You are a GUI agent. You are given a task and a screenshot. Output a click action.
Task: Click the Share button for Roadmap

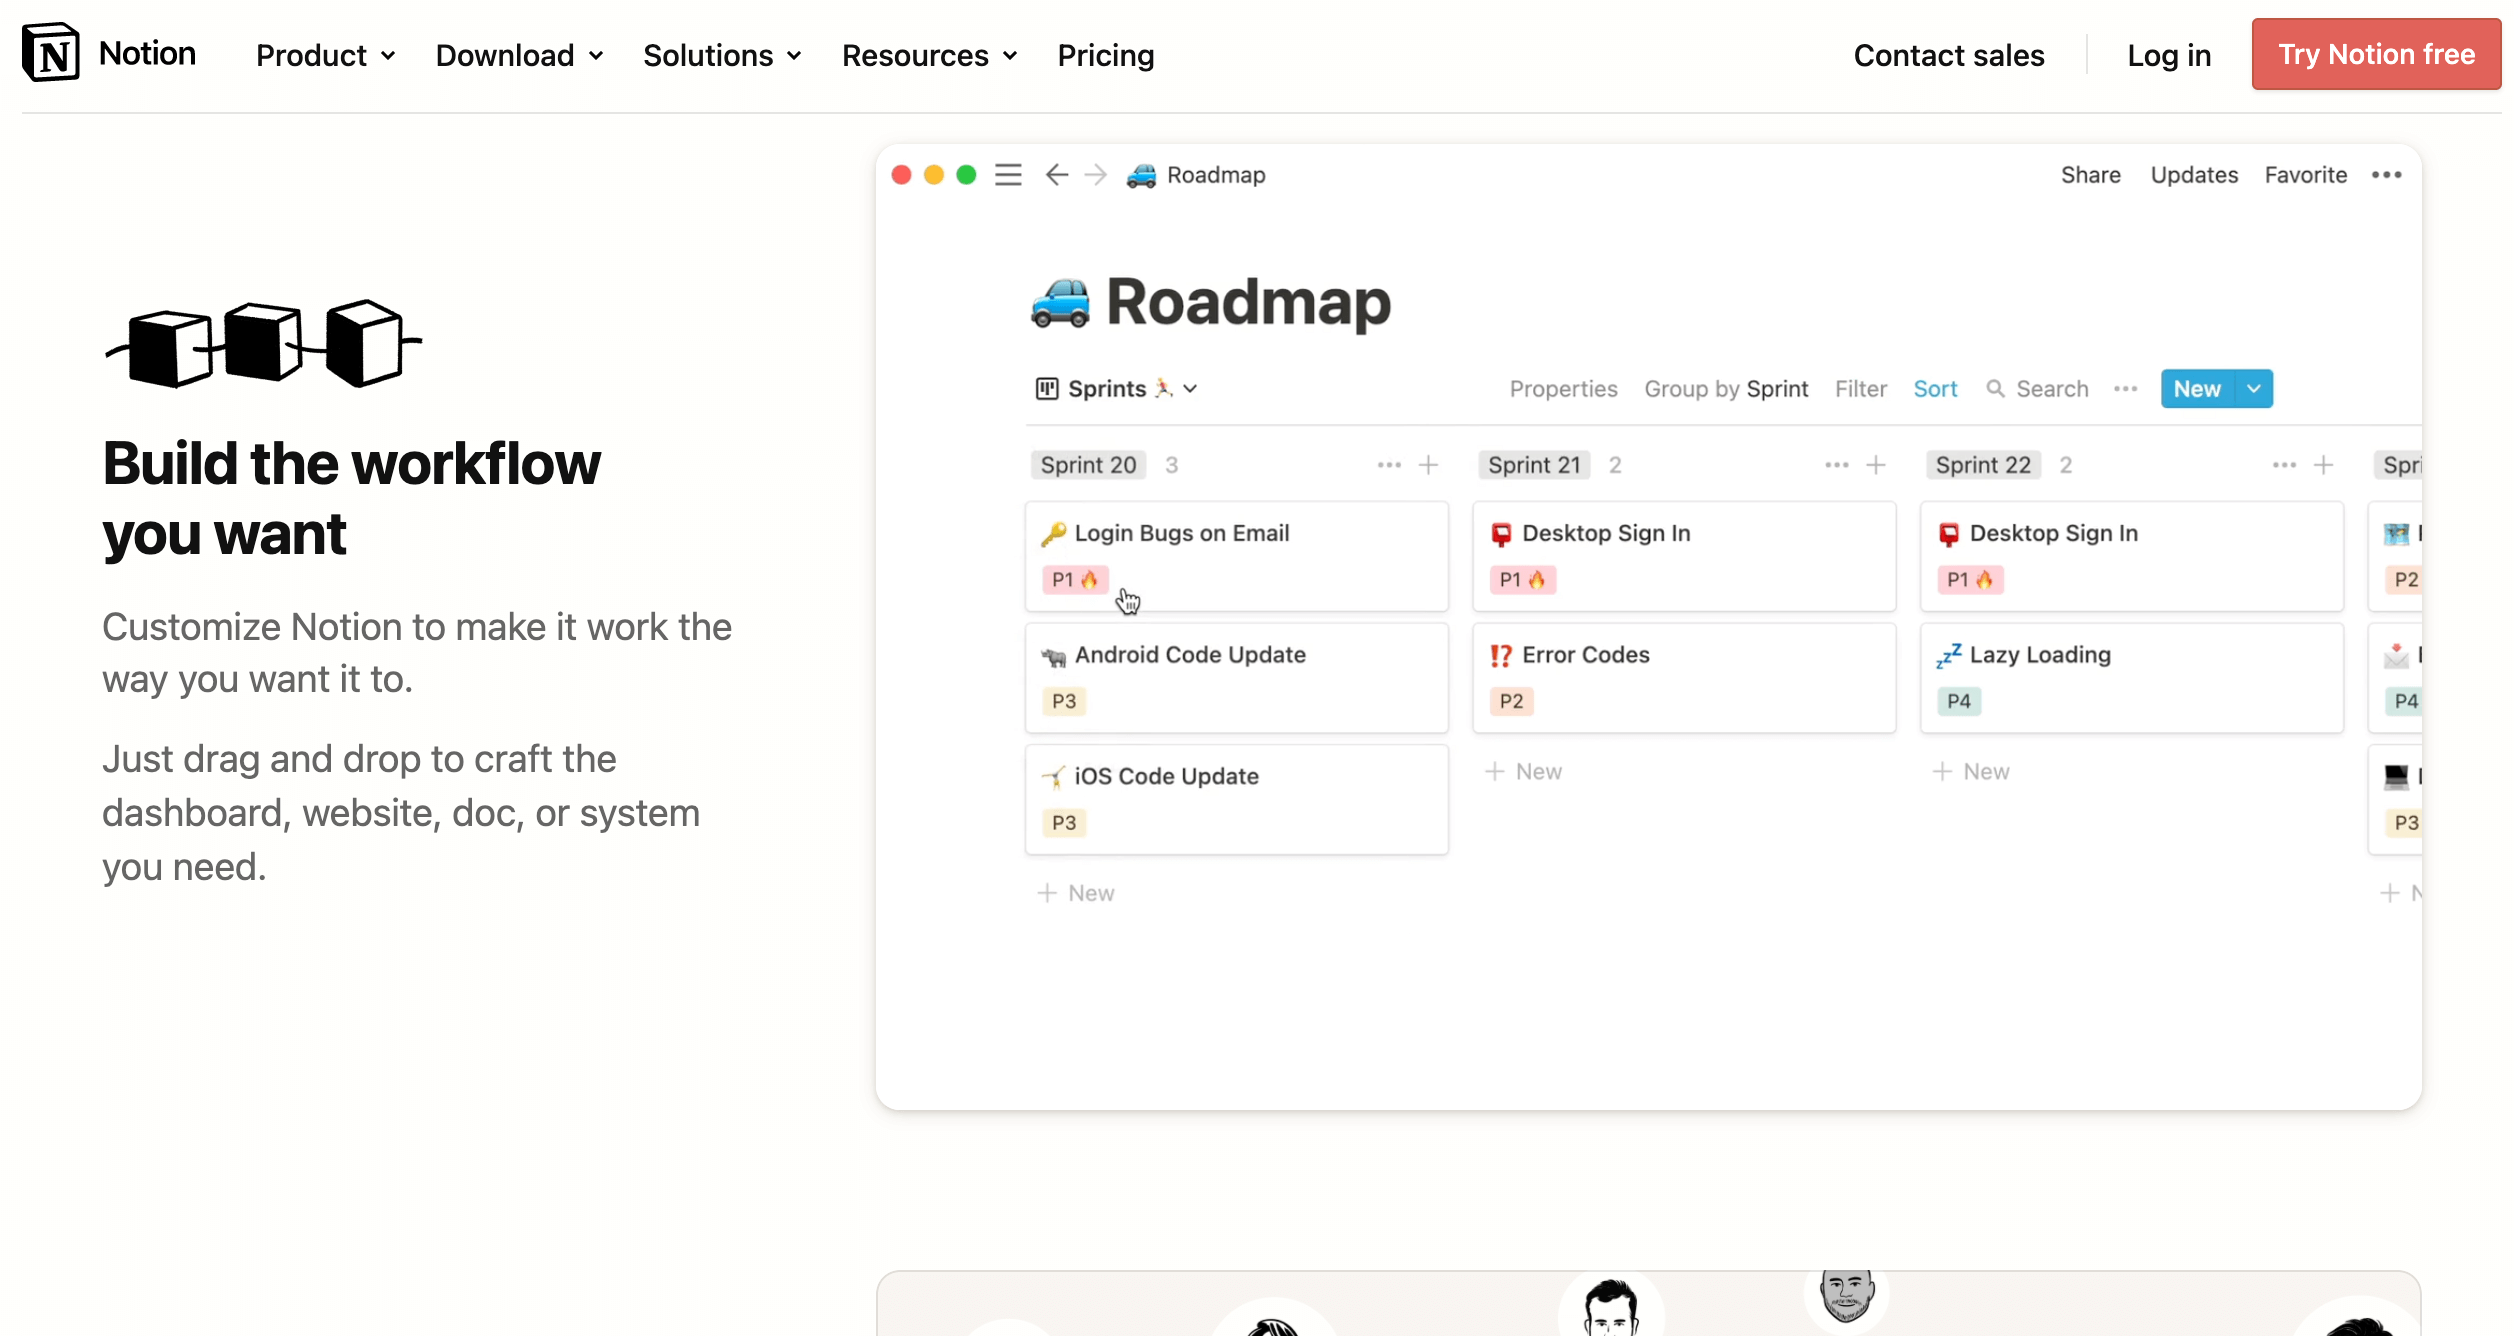(2090, 173)
